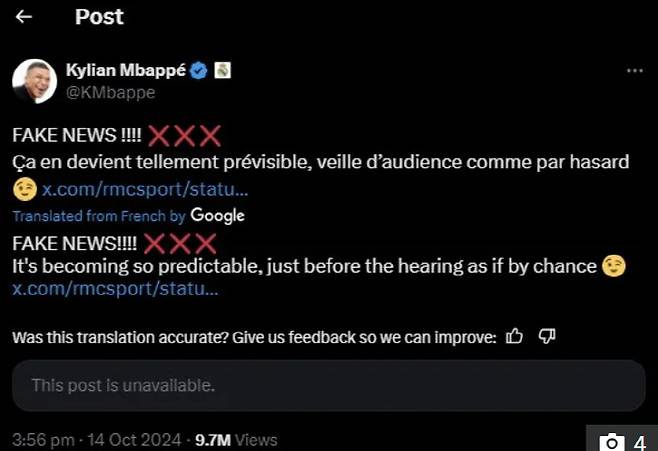Click the back arrow beside Post

pos(24,17)
